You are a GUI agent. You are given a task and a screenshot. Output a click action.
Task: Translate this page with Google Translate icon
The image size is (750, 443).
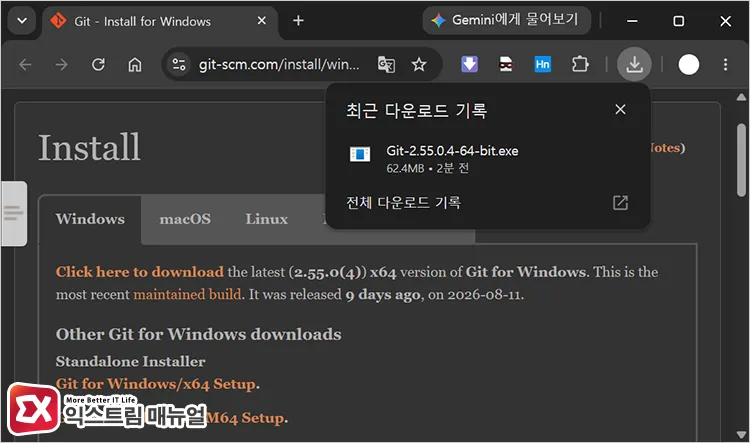(386, 64)
